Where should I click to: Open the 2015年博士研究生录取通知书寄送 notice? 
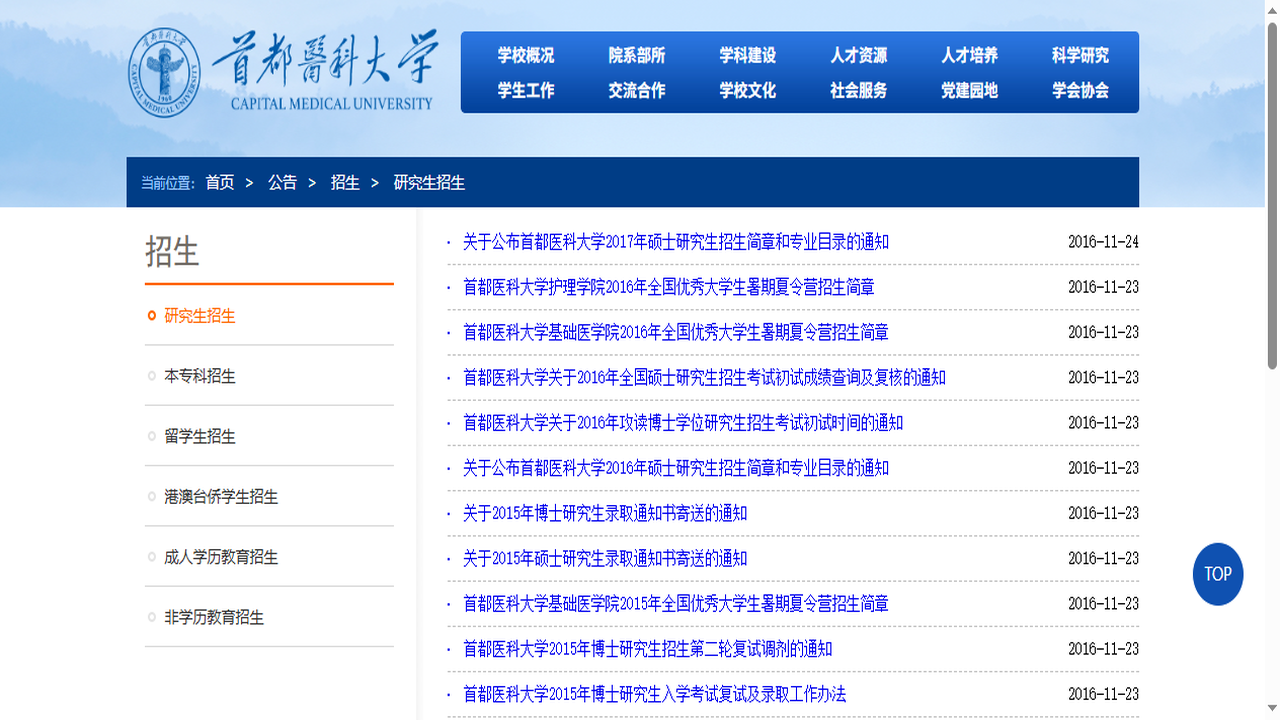pos(605,514)
